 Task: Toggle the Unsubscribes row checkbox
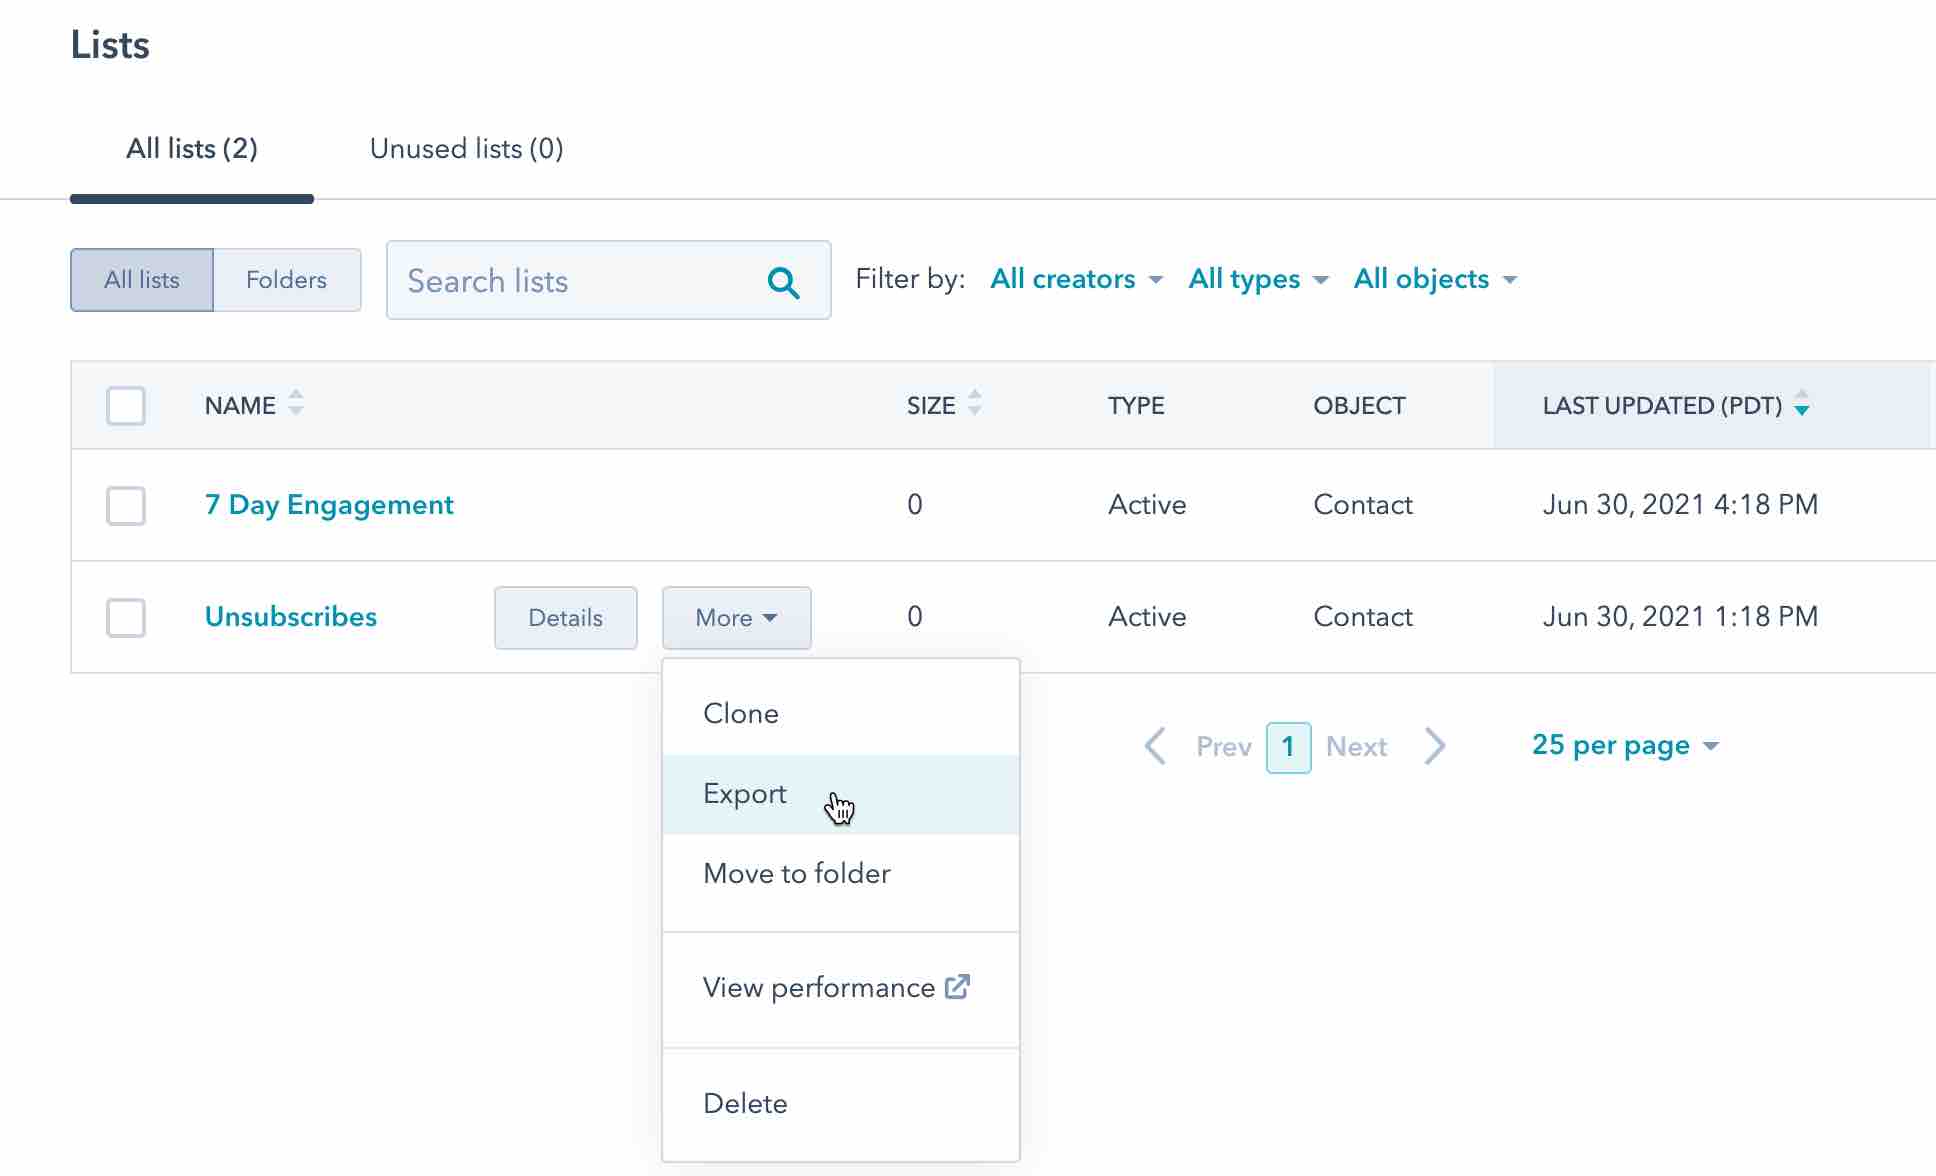click(126, 617)
